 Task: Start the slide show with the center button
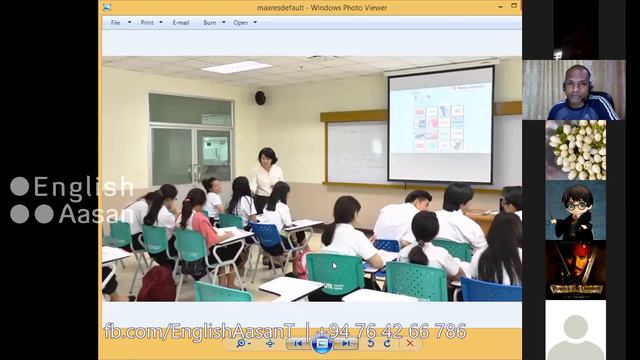[322, 344]
